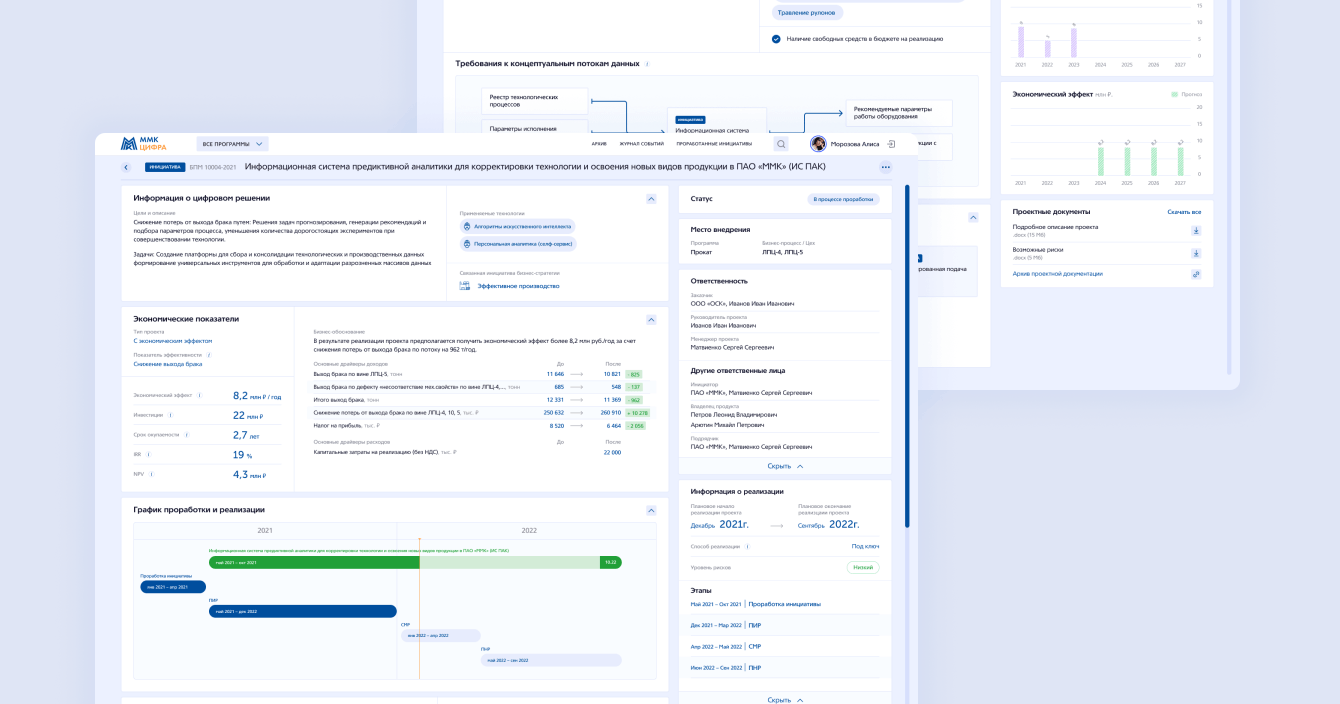The height and width of the screenshot is (704, 1340).
Task: Click ПНР timeline bar май 2022 – сен 2022
Action: [551, 660]
